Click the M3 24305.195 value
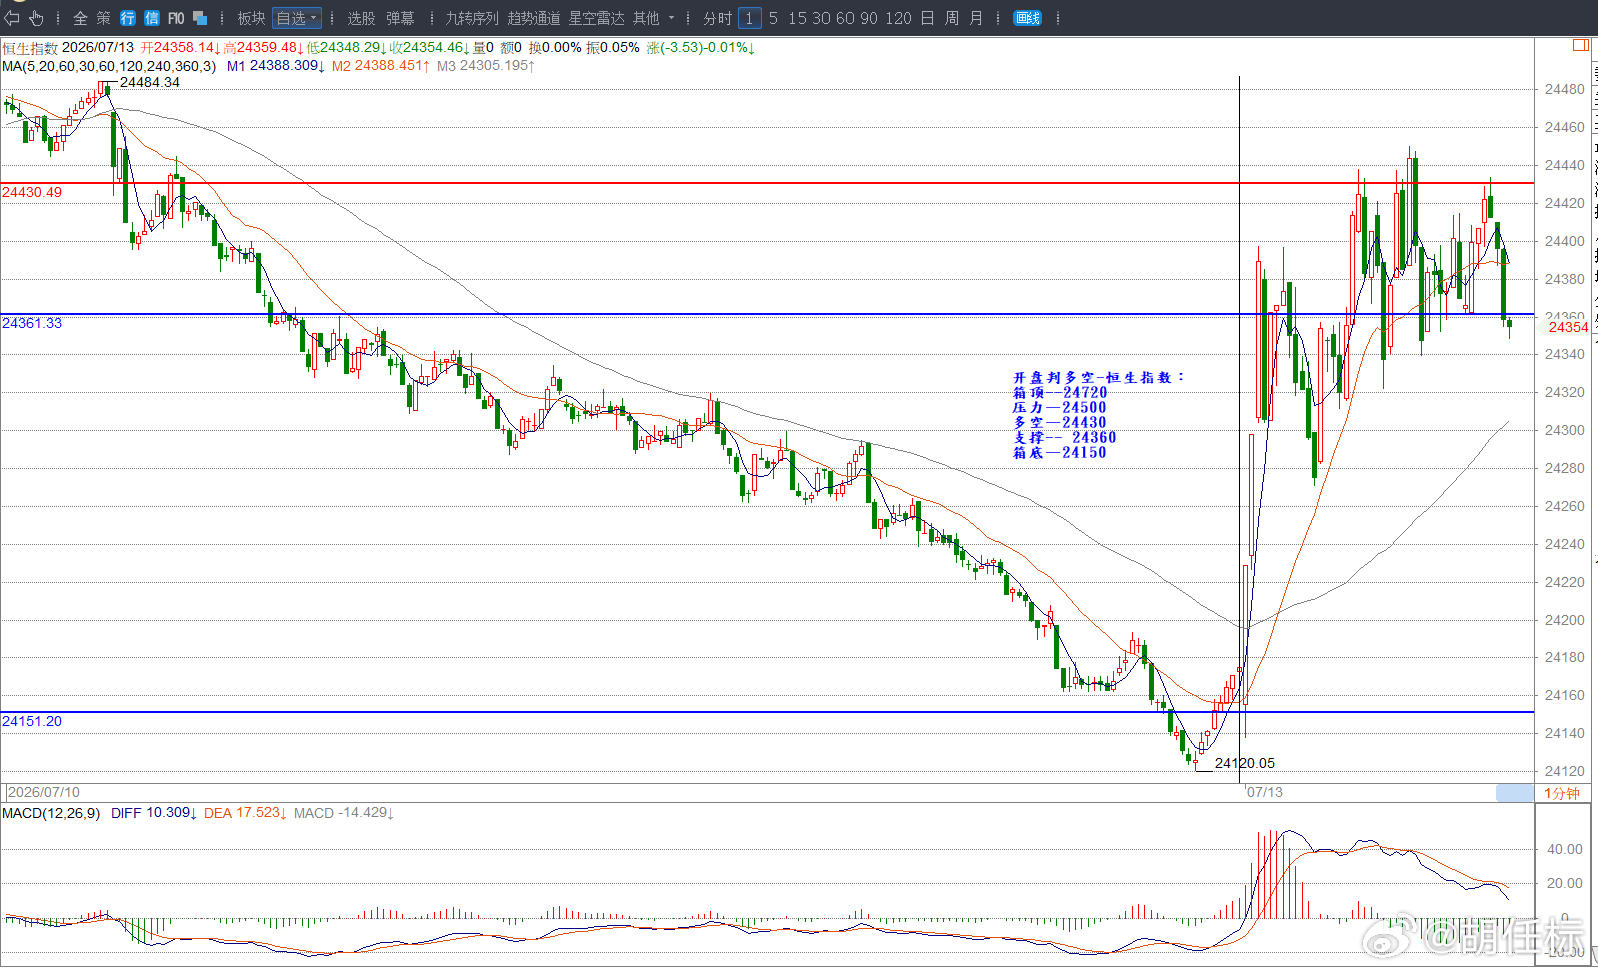This screenshot has height=975, width=1598. coord(486,66)
